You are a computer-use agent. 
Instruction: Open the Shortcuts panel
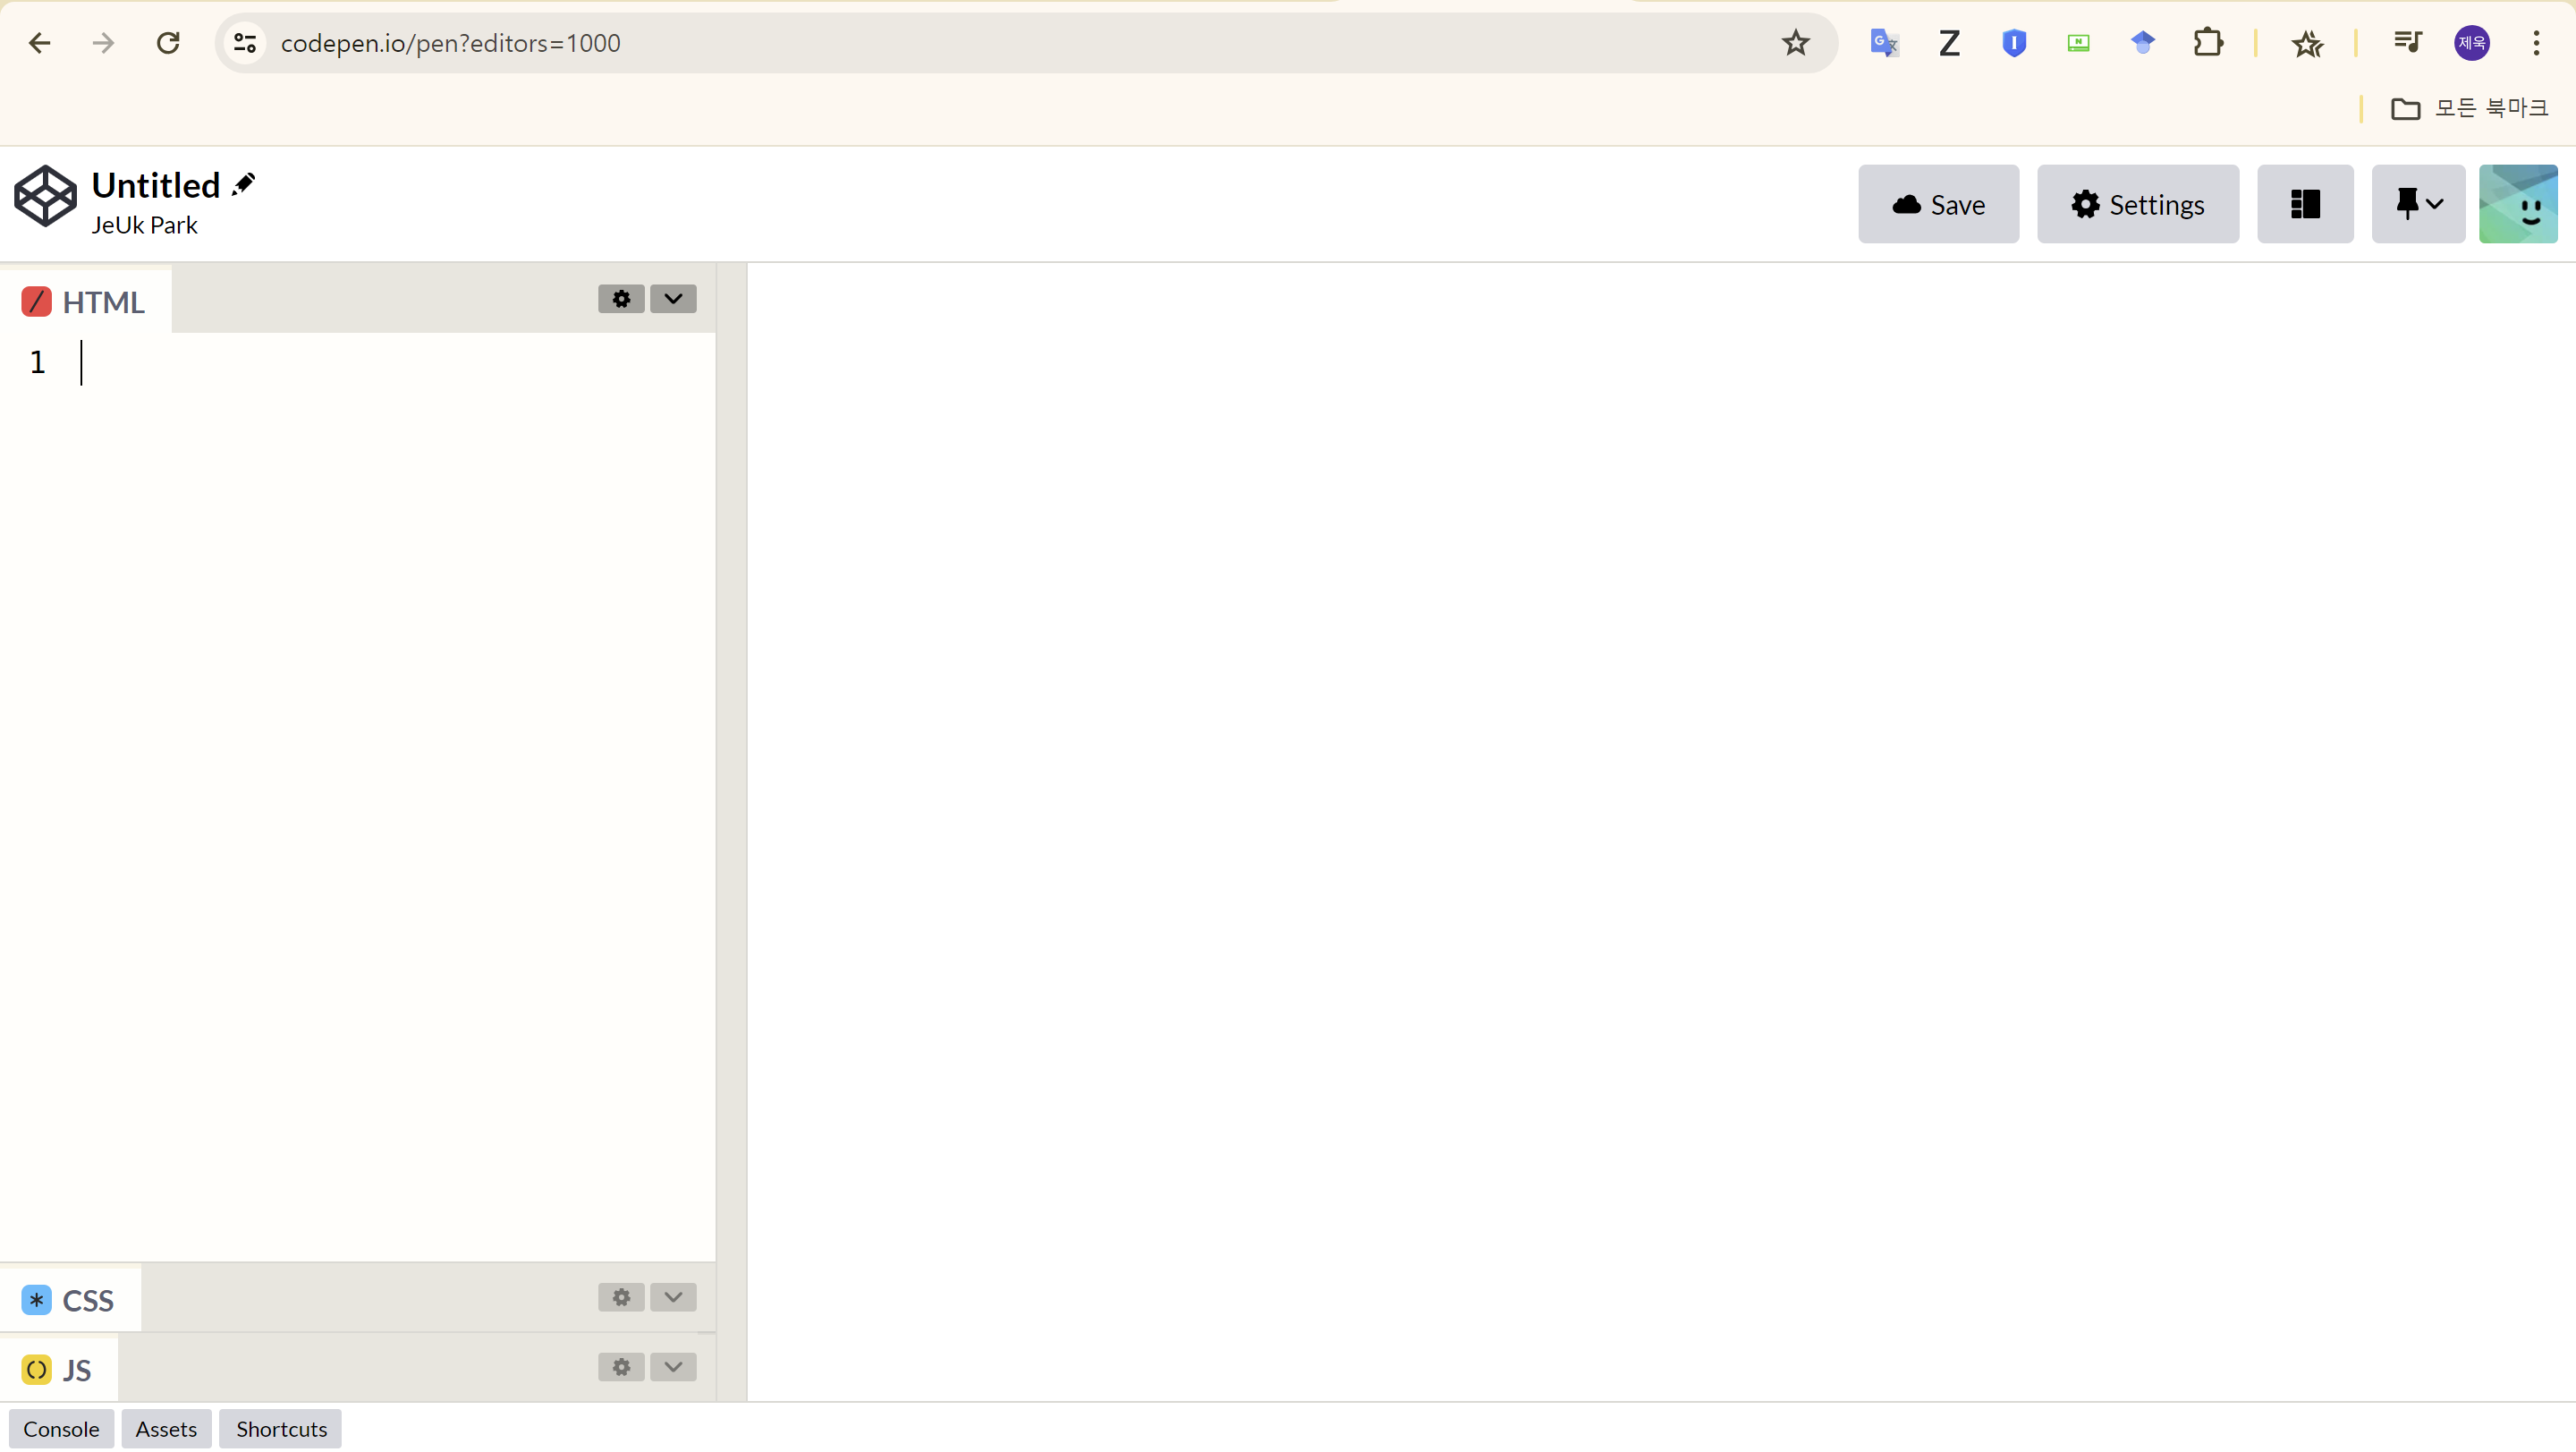pyautogui.click(x=281, y=1429)
